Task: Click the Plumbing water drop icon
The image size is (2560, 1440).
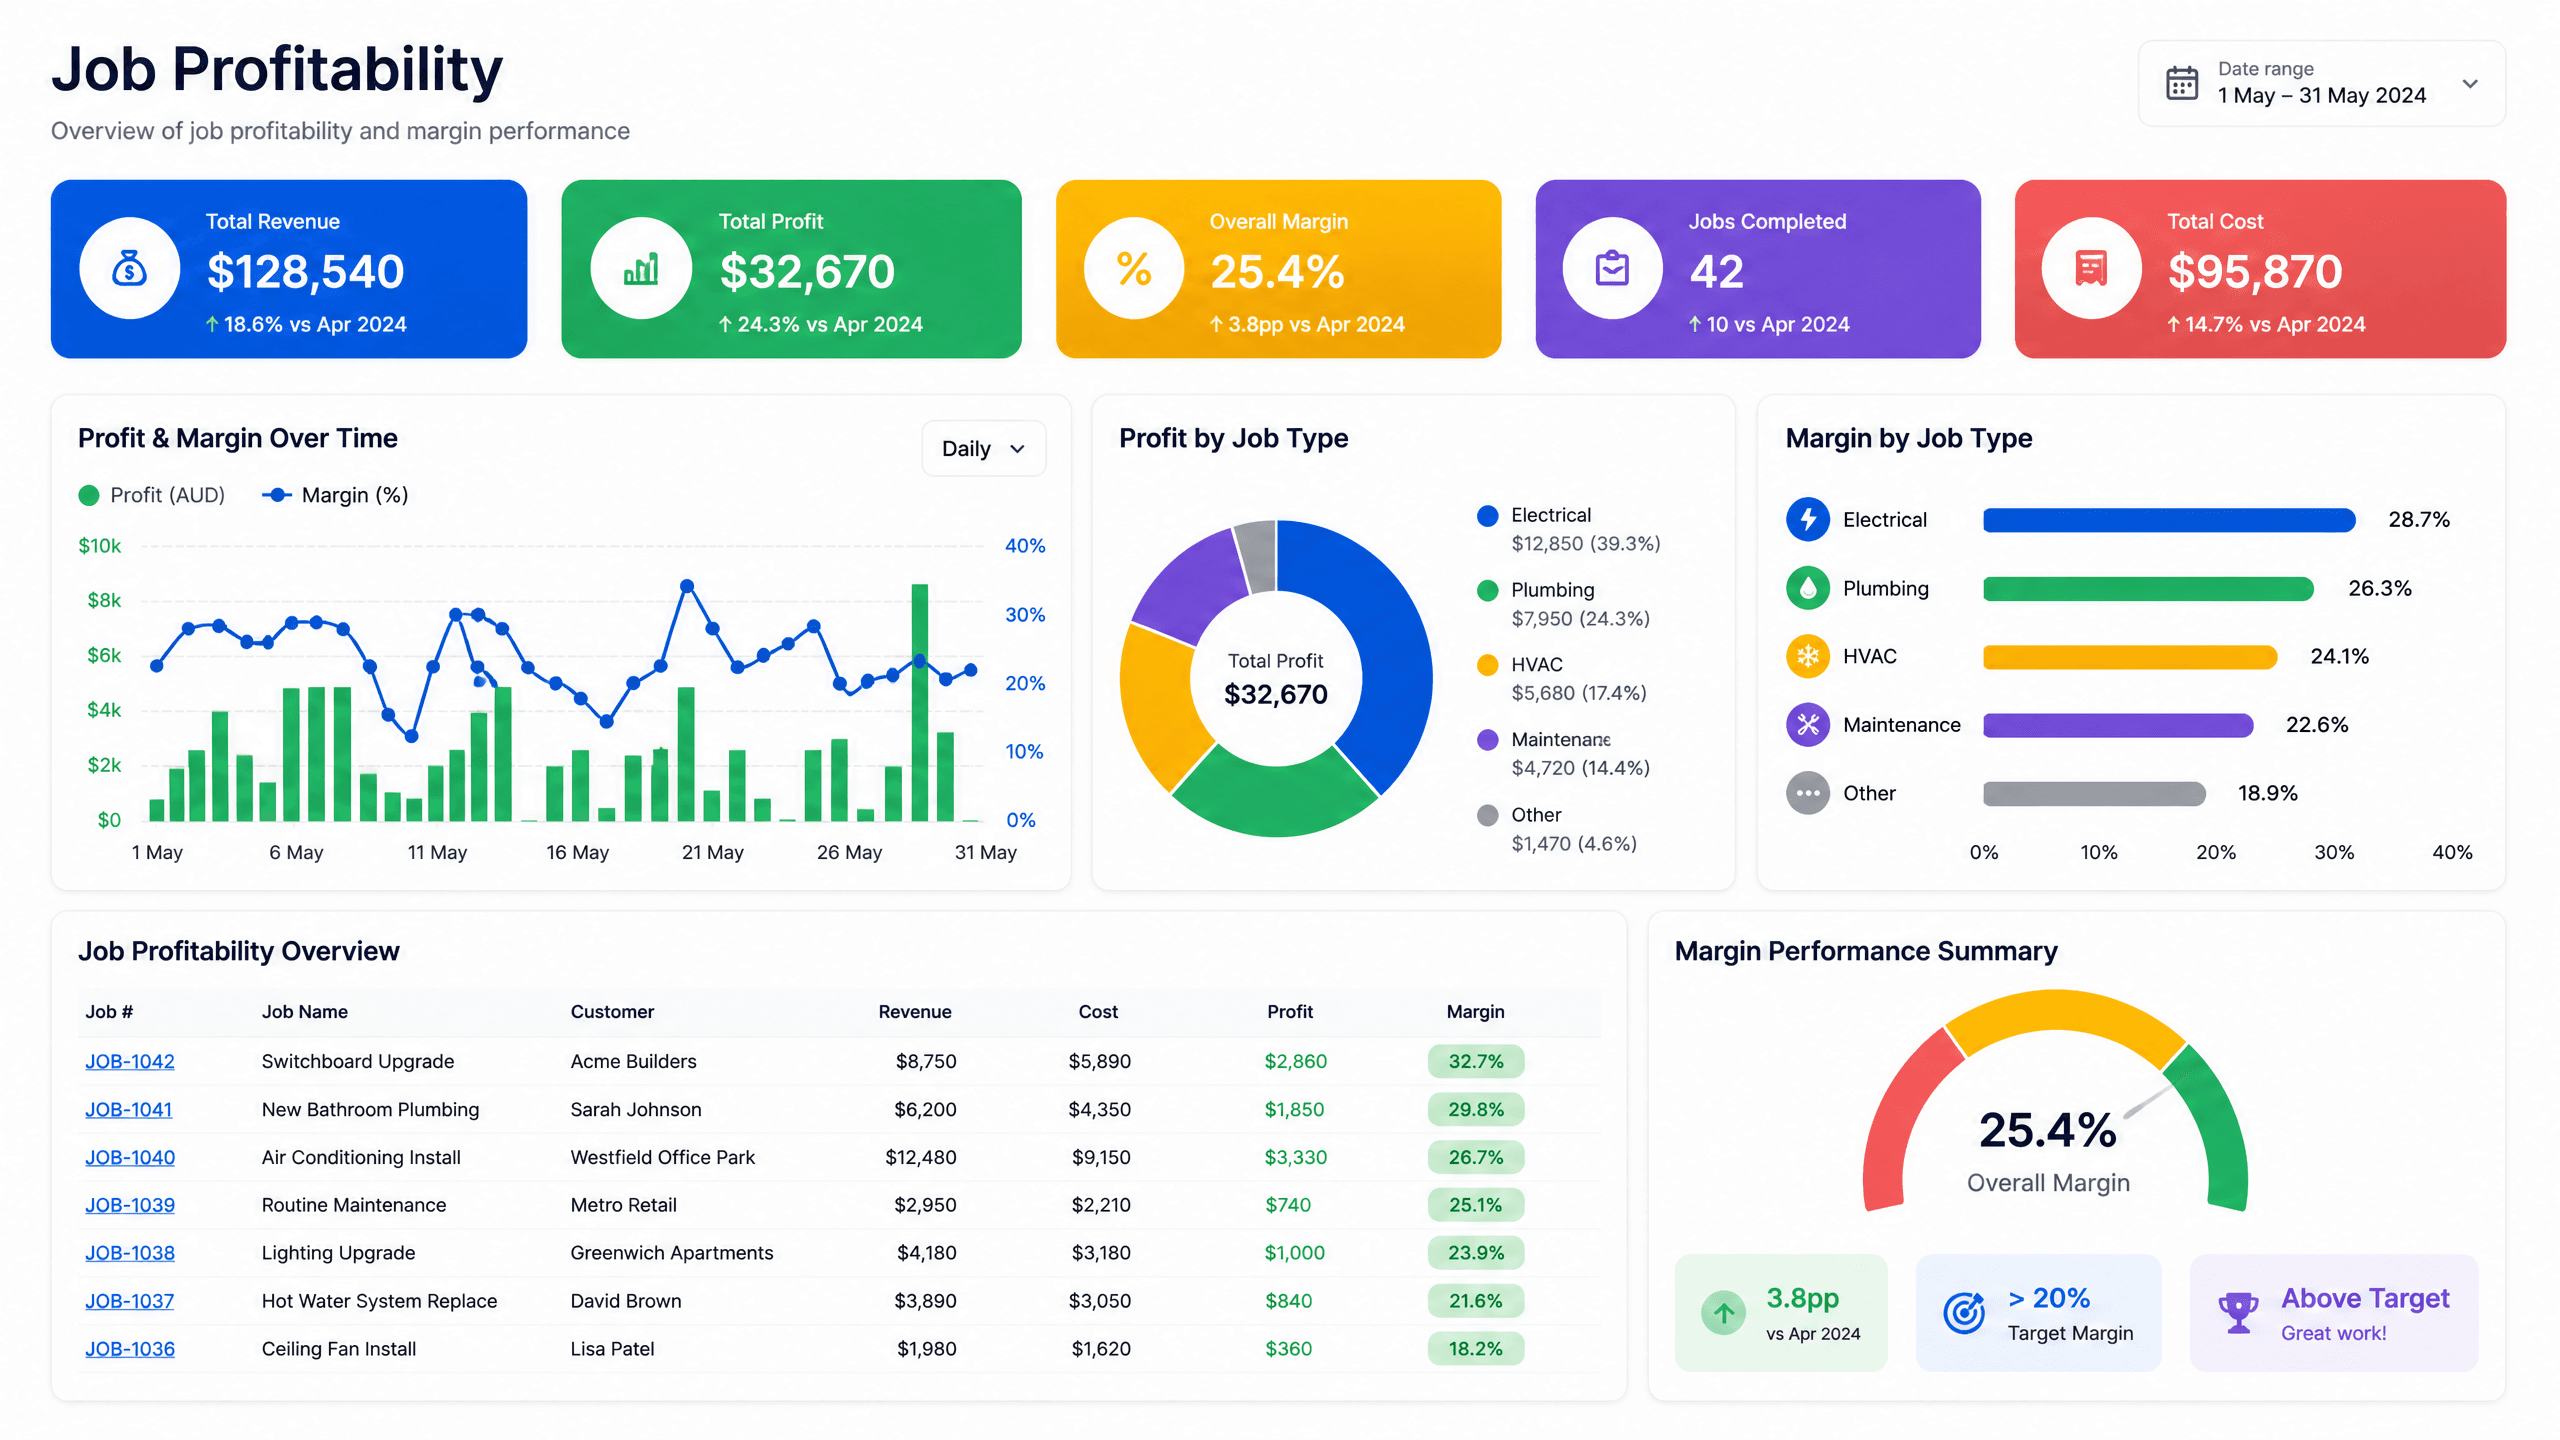Action: pos(1807,588)
